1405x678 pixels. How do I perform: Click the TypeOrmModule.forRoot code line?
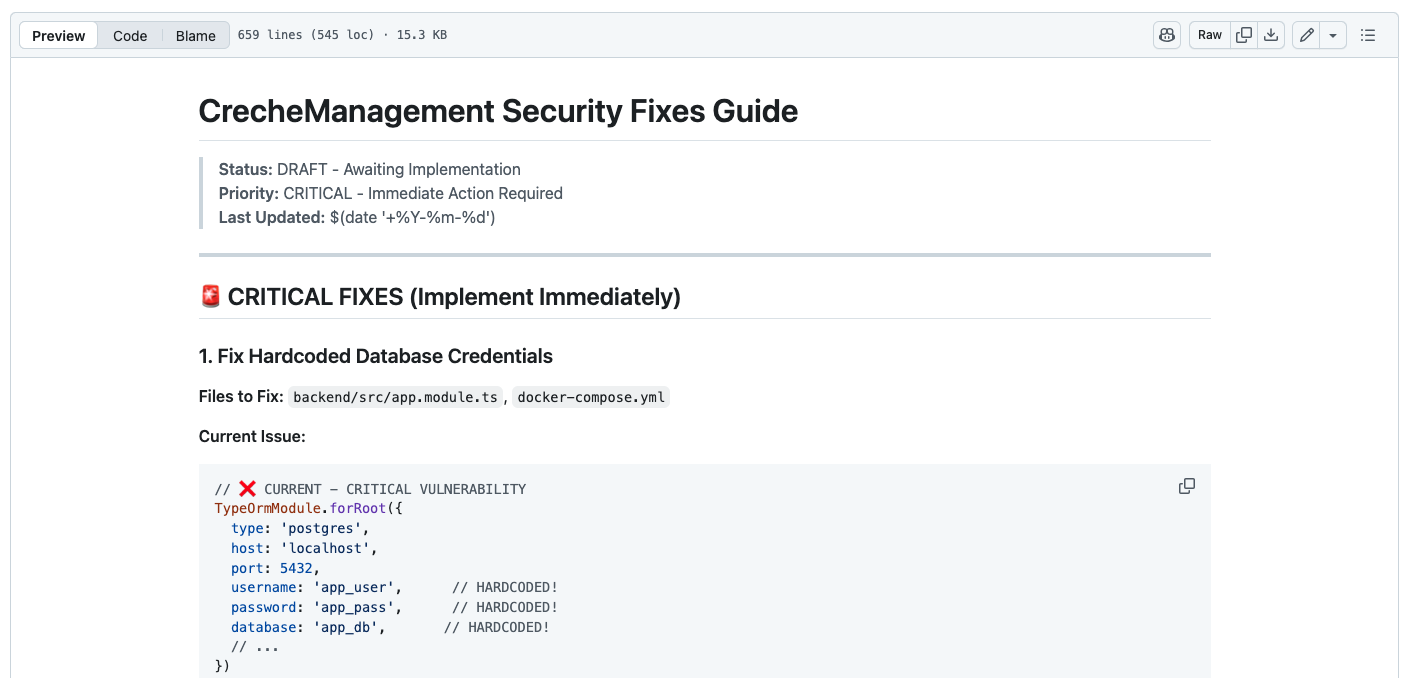pyautogui.click(x=308, y=508)
